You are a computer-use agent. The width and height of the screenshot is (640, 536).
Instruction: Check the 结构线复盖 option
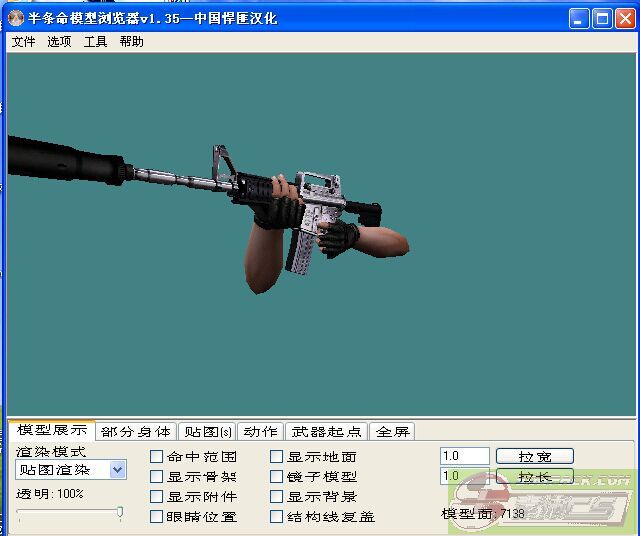(x=277, y=517)
